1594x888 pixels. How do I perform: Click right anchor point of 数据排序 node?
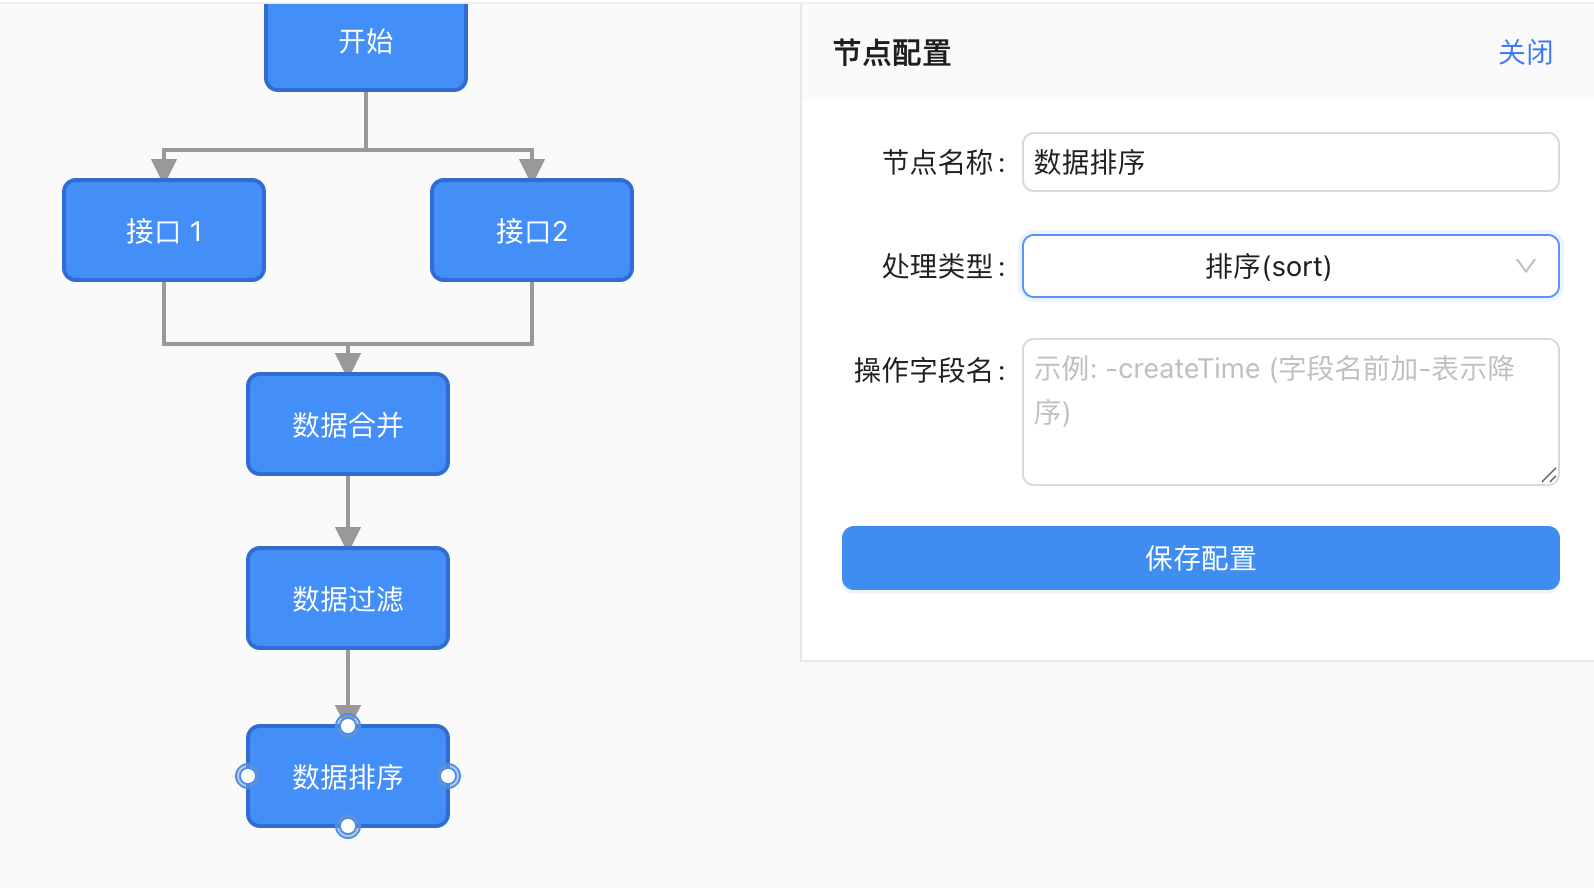449,776
